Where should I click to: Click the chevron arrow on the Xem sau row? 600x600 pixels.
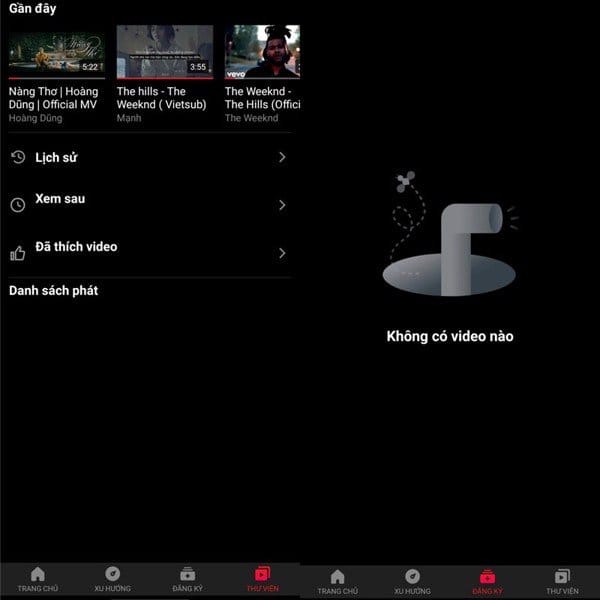(282, 205)
